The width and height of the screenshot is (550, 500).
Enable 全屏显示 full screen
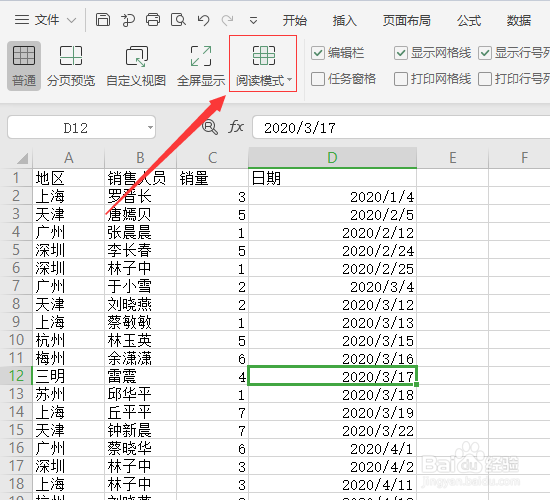(x=201, y=66)
